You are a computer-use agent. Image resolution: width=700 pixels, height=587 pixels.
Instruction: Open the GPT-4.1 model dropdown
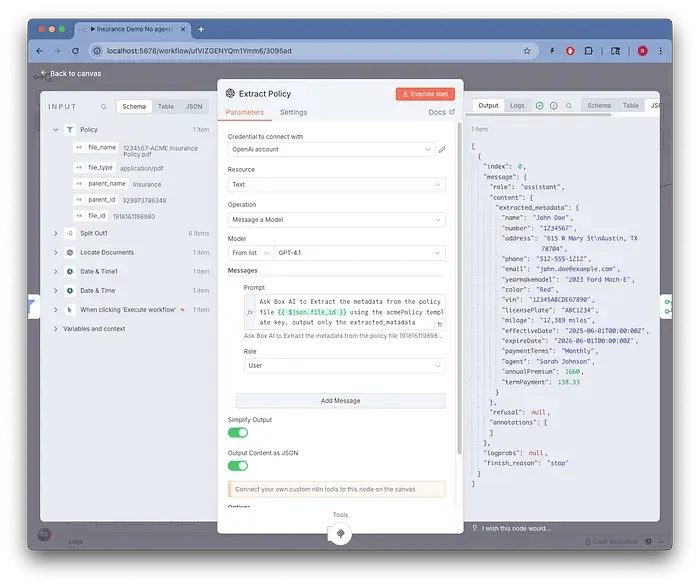(x=360, y=253)
